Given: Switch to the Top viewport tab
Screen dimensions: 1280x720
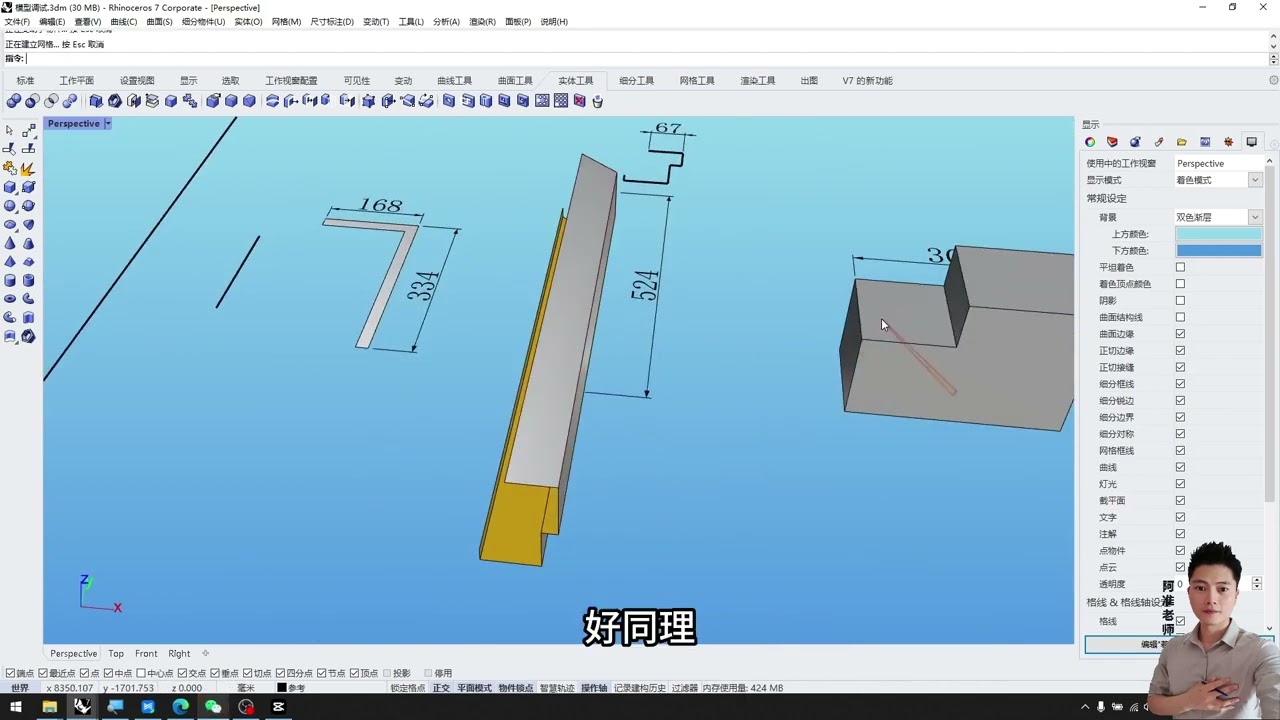Looking at the screenshot, I should 116,653.
